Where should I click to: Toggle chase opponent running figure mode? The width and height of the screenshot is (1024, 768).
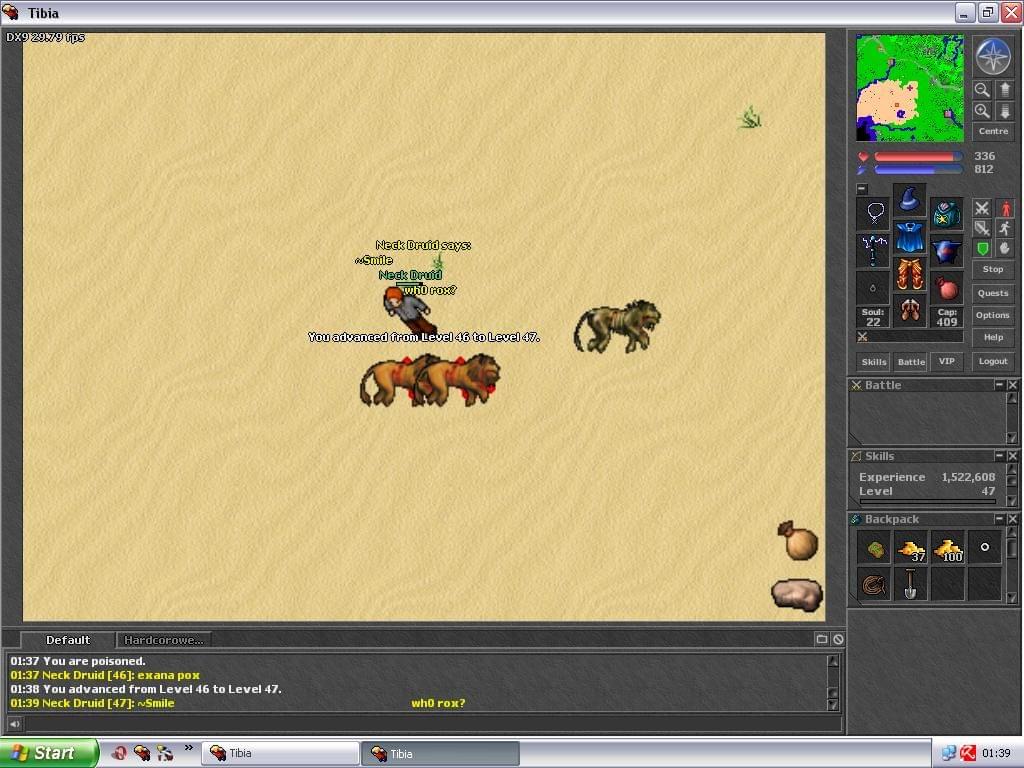[x=1005, y=228]
